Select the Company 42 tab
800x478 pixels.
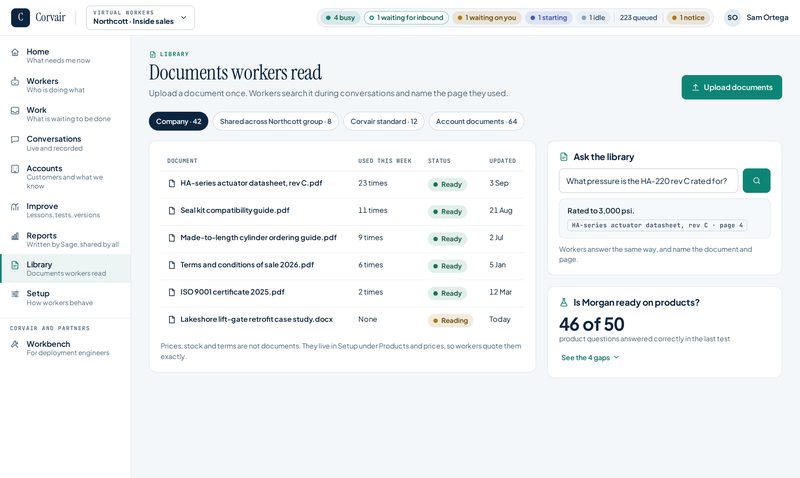point(179,121)
